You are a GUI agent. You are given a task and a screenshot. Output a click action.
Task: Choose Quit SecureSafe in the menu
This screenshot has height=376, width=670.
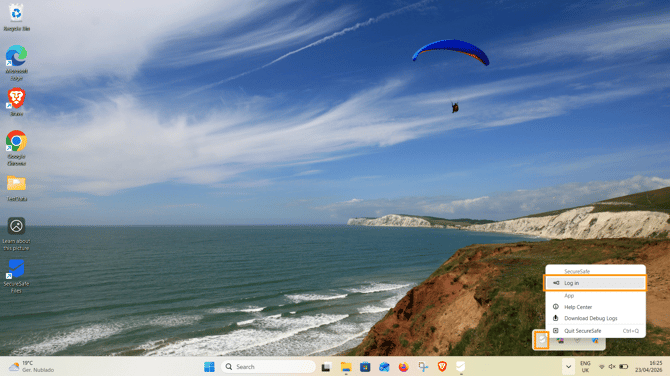coord(595,331)
